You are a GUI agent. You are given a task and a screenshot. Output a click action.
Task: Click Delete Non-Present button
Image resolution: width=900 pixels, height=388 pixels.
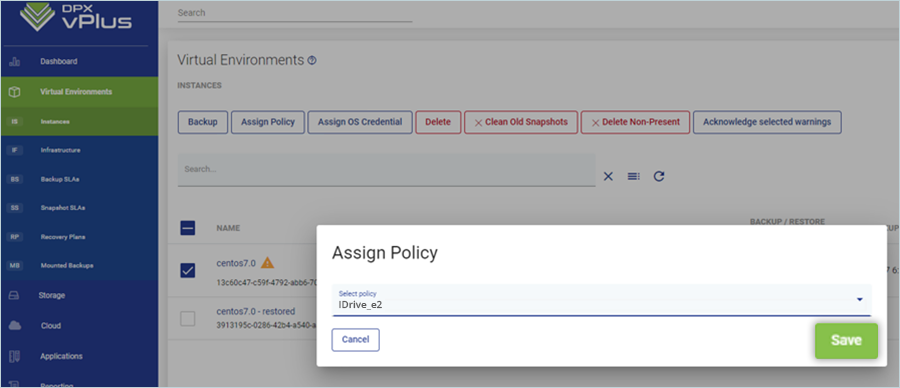[635, 122]
